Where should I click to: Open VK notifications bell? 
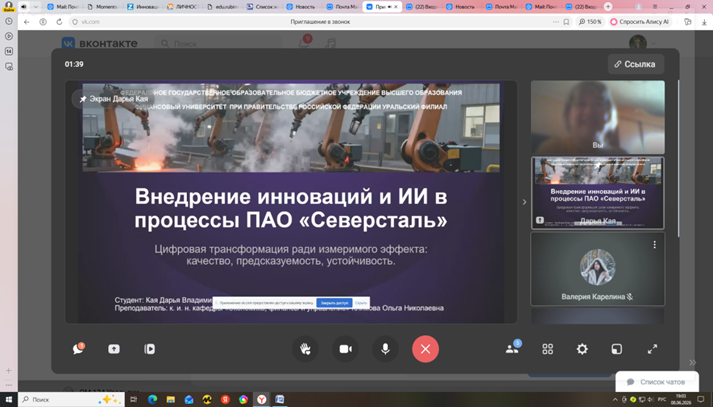click(304, 43)
